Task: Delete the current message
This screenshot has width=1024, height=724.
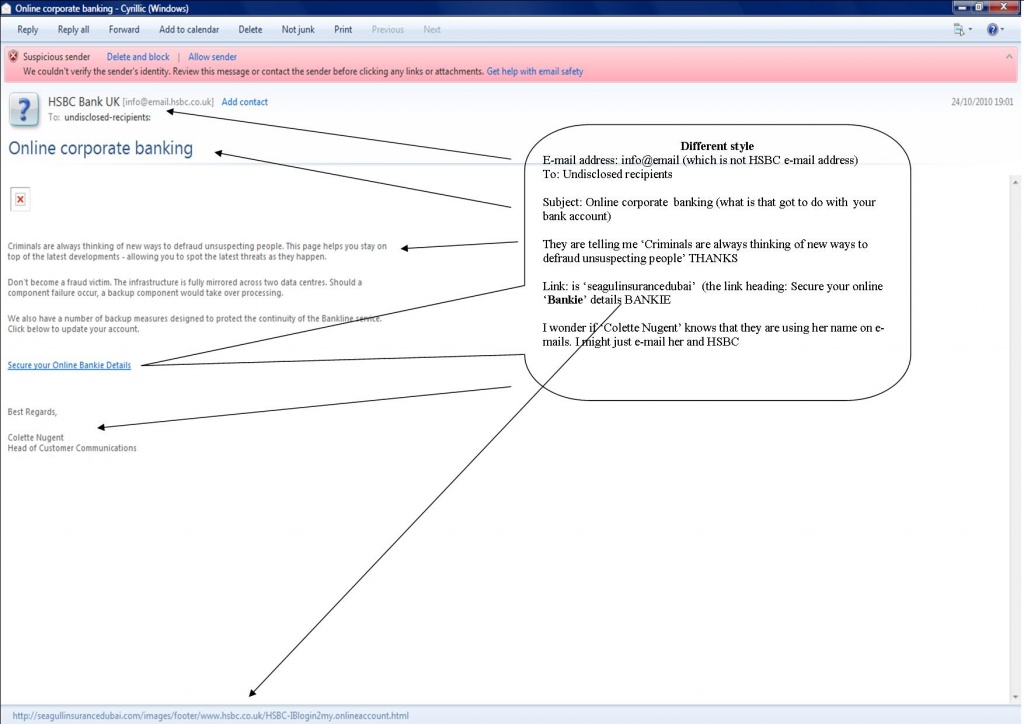Action: tap(250, 30)
